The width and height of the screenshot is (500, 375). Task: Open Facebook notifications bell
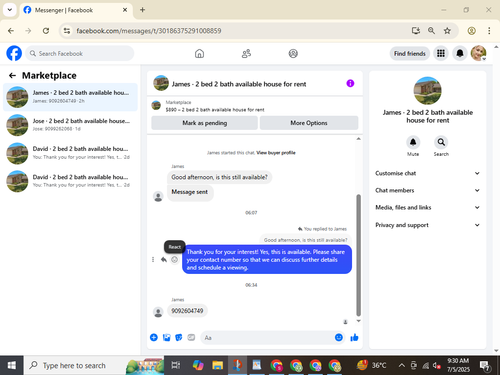click(x=460, y=53)
